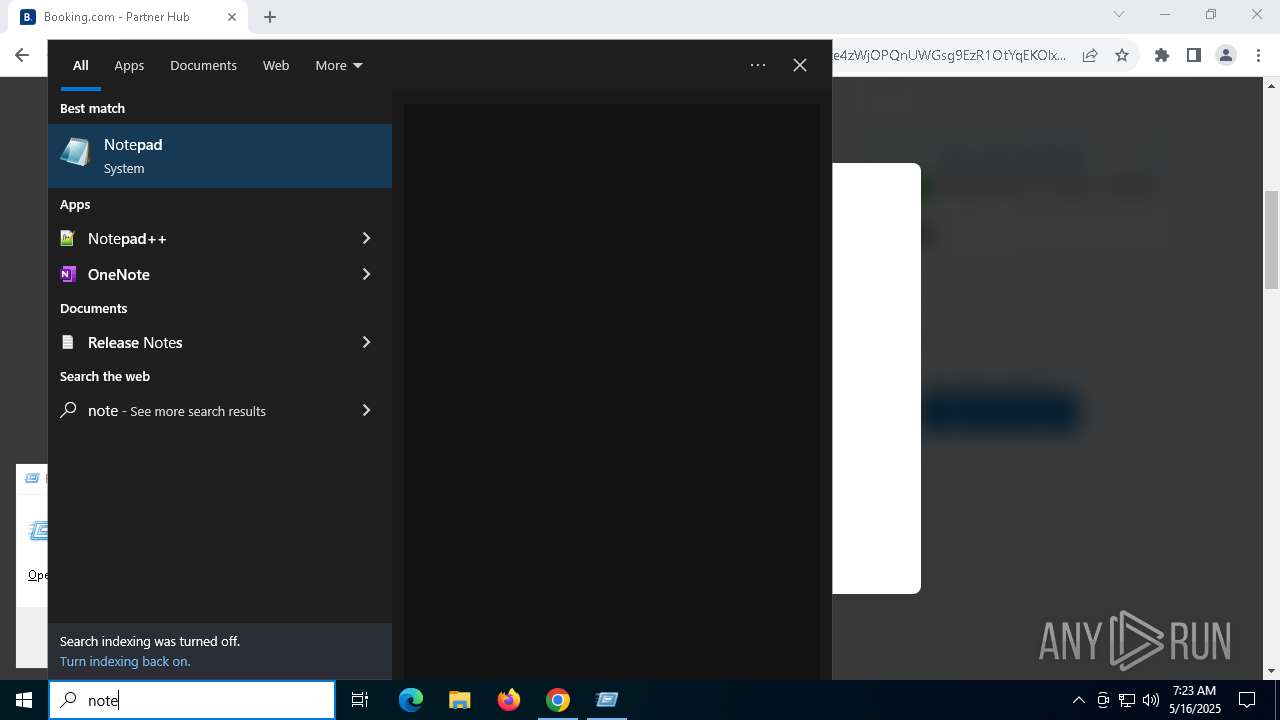Screen dimensions: 1280x720
Task: Expand OneNote result details
Action: (366, 274)
